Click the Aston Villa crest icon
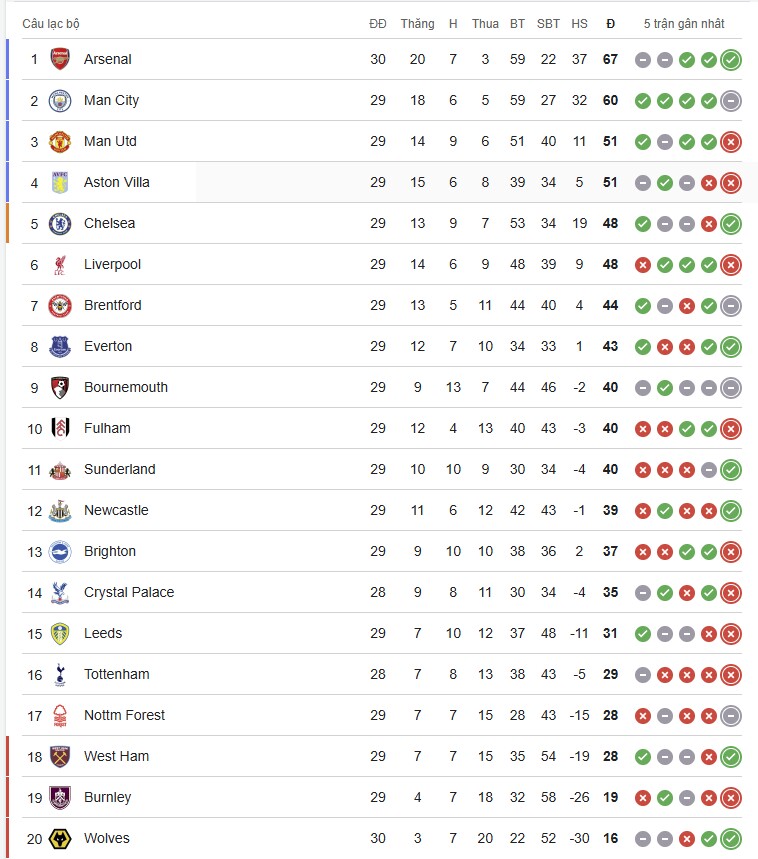This screenshot has width=758, height=859. click(61, 182)
